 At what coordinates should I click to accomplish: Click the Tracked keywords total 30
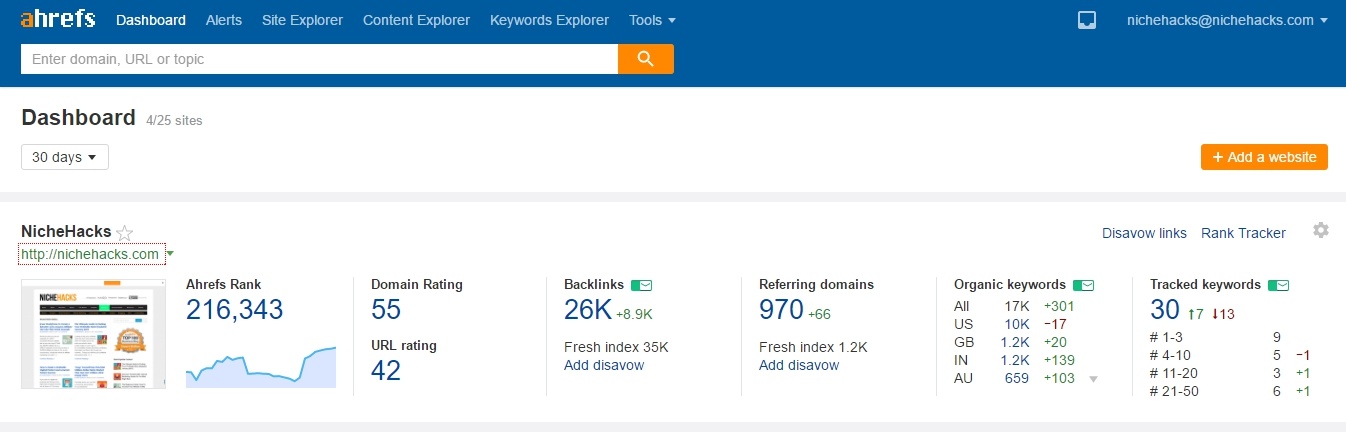pyautogui.click(x=1165, y=310)
